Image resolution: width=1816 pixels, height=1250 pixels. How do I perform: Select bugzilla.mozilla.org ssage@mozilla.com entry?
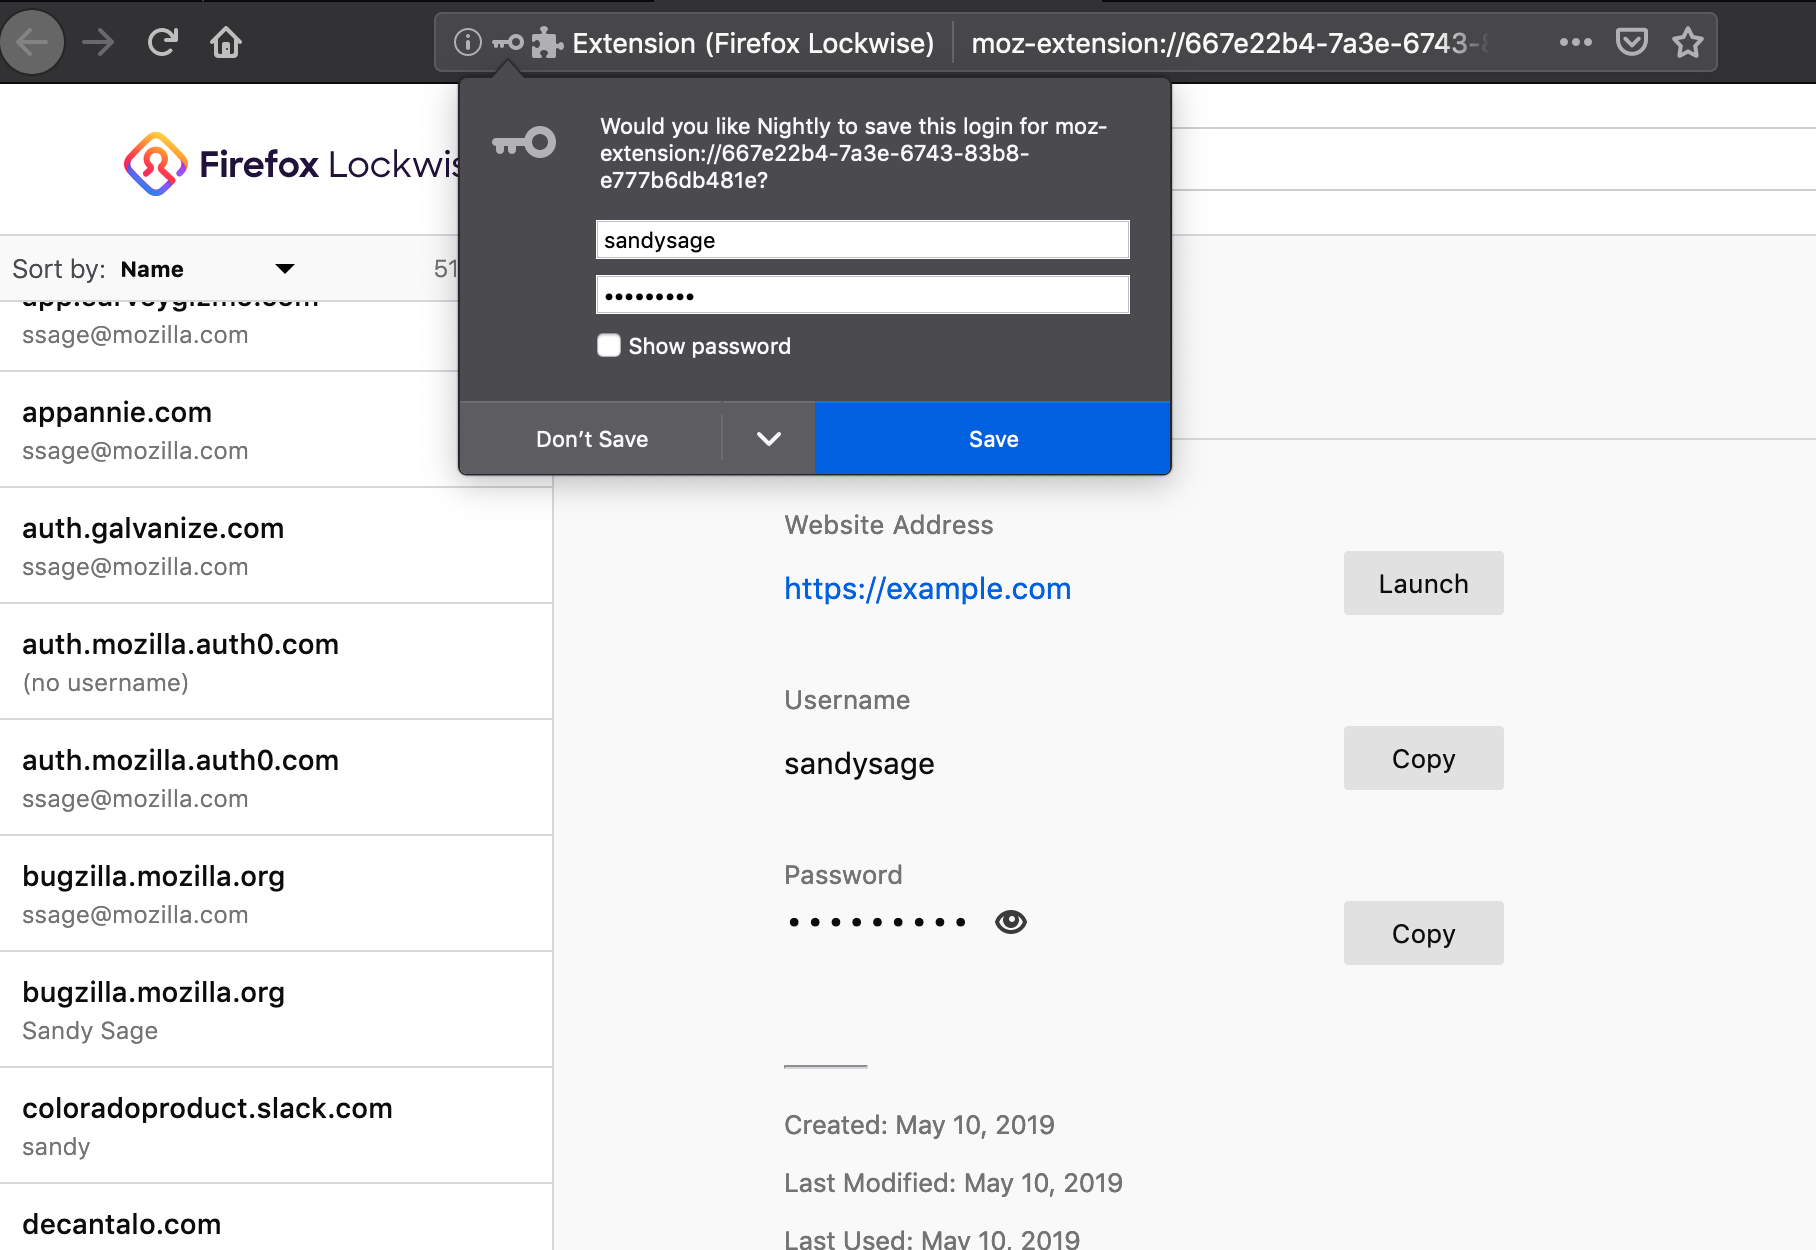click(x=276, y=894)
